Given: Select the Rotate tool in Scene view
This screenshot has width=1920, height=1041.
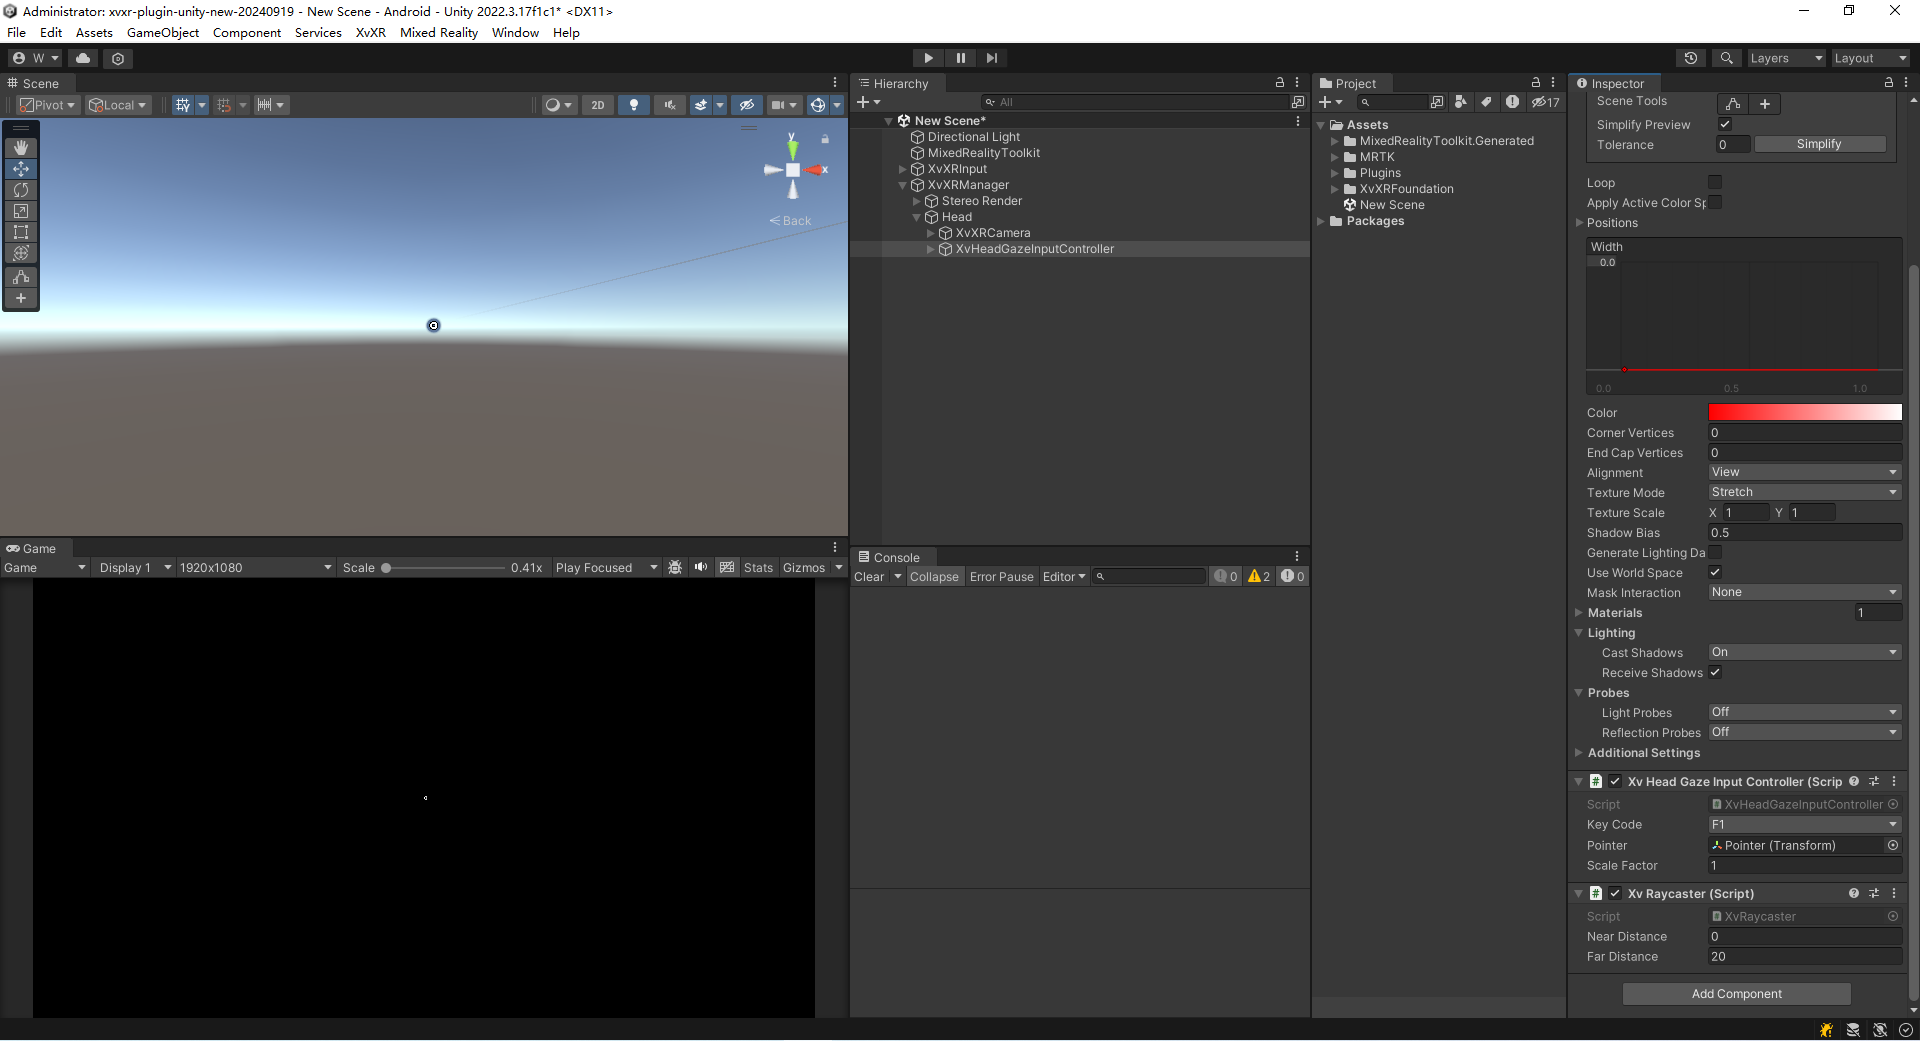Looking at the screenshot, I should pyautogui.click(x=21, y=190).
